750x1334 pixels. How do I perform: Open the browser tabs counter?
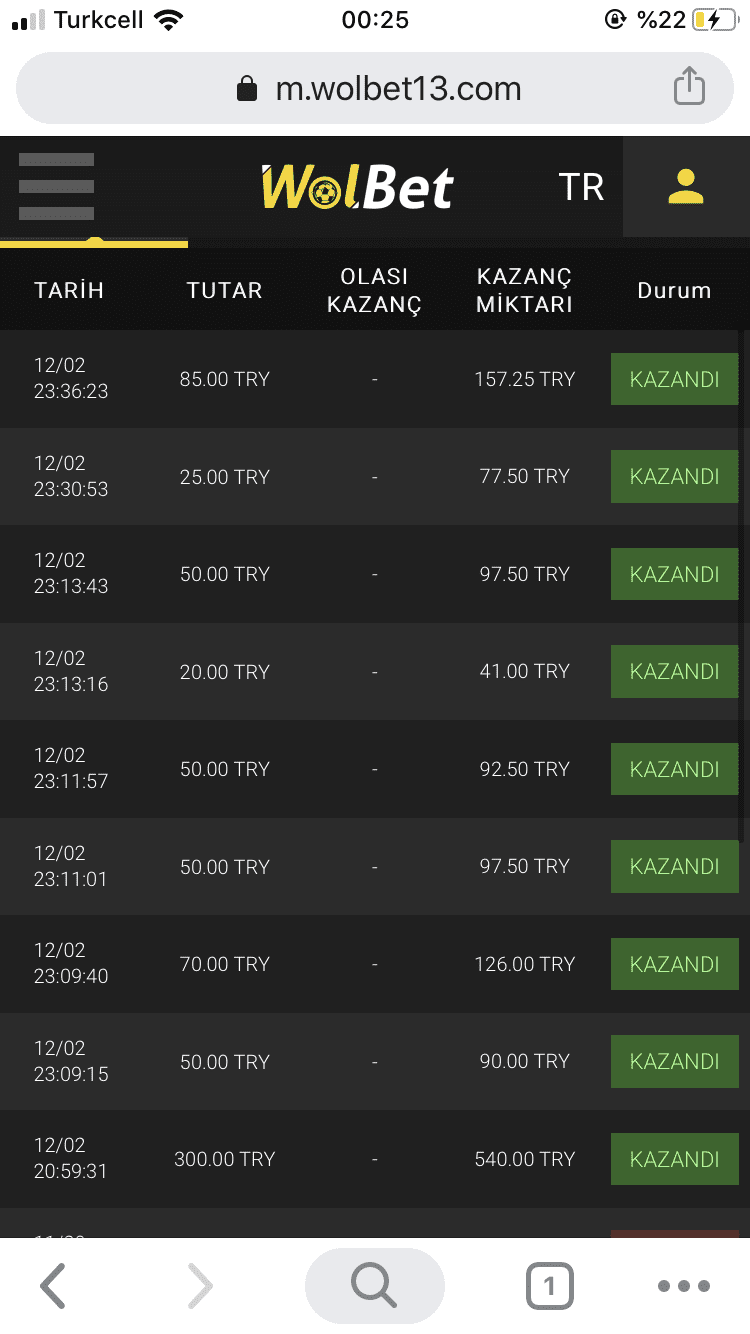tap(549, 1286)
